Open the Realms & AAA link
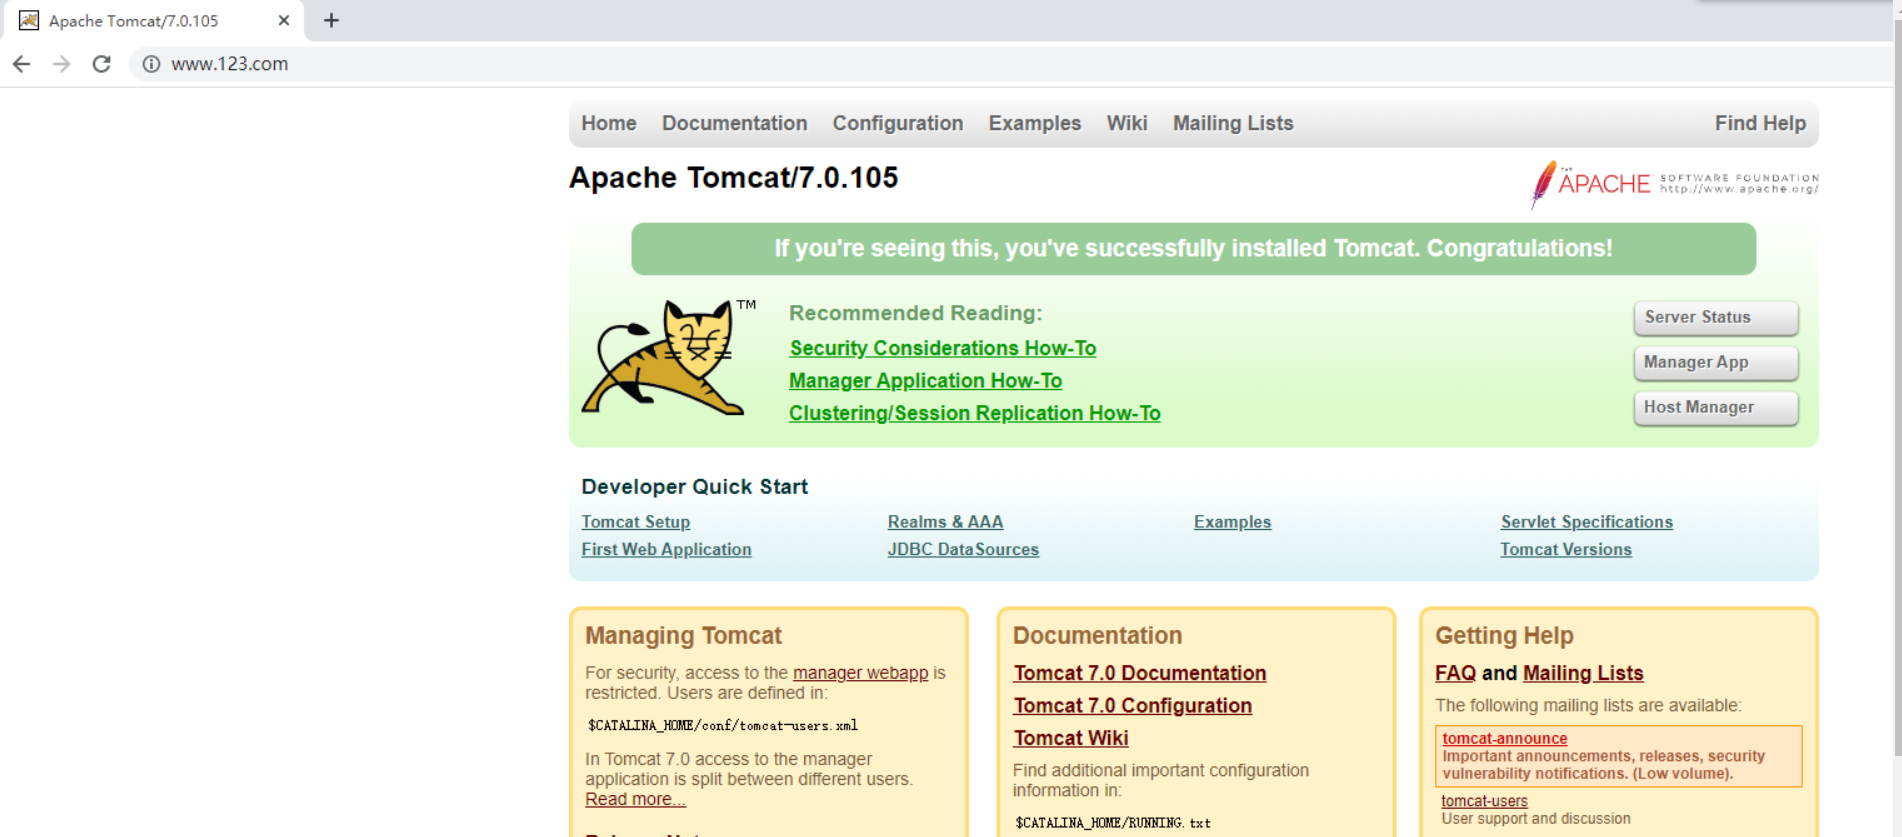Screen dimensions: 1902x837 [x=945, y=522]
